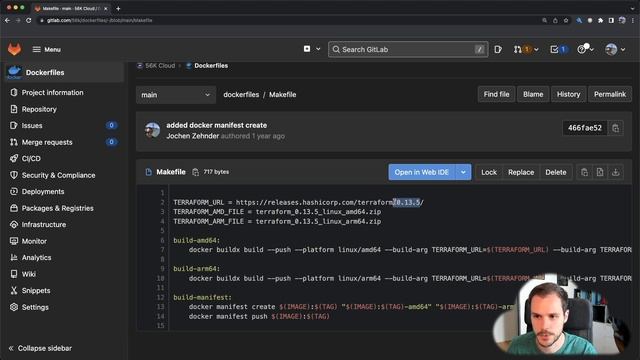Click the Dockerfiles breadcrumb link
This screenshot has width=640, height=360.
[211, 65]
